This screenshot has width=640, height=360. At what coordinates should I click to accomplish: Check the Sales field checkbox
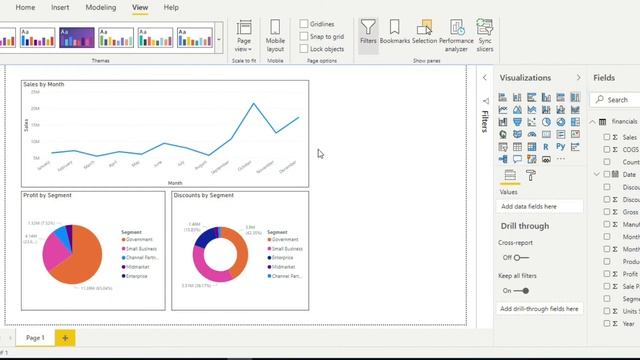click(x=607, y=137)
